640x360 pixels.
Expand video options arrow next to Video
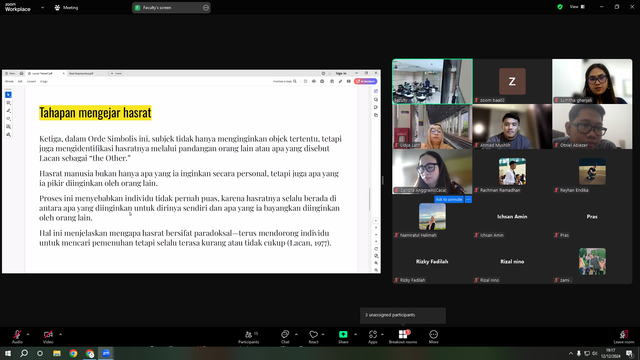point(60,334)
